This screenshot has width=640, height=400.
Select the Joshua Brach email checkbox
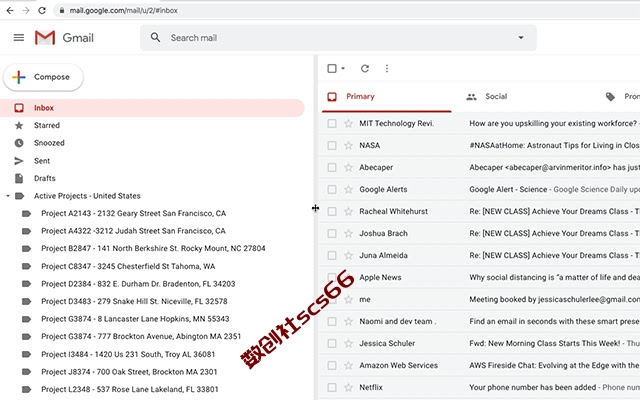pos(332,233)
